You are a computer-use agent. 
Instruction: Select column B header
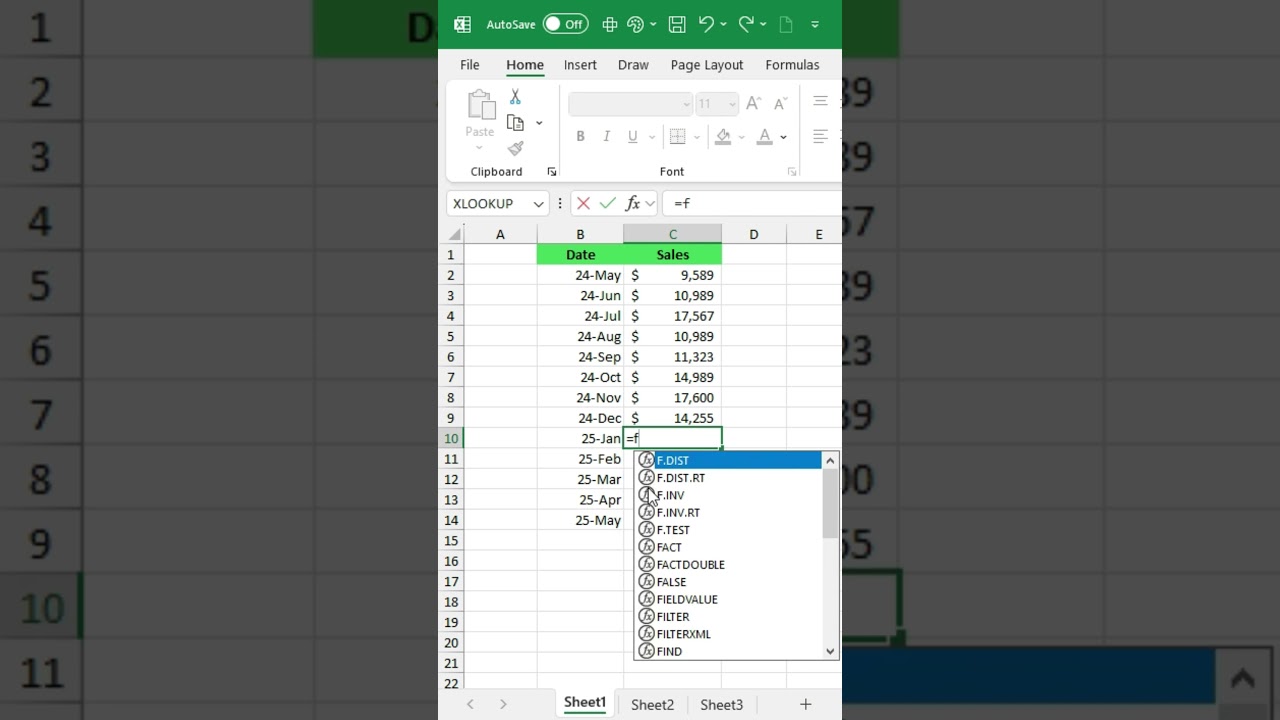(580, 235)
